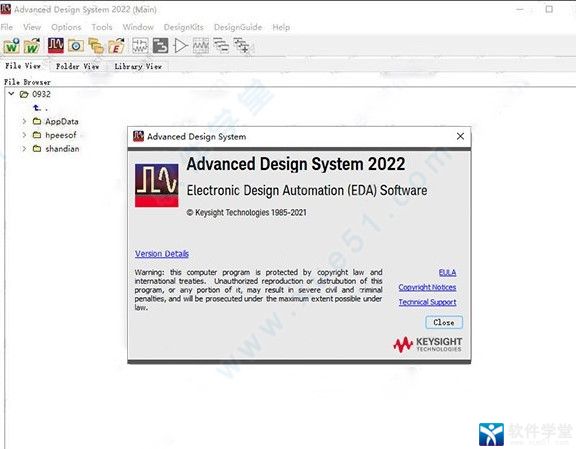576x449 pixels.
Task: Close the About dialog with the X
Action: tap(460, 136)
